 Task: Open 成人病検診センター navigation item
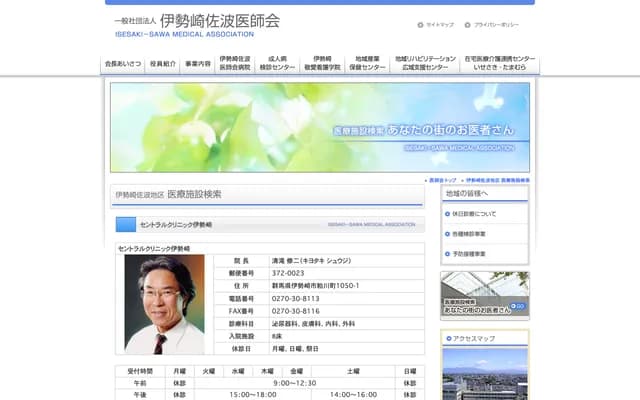pyautogui.click(x=278, y=63)
